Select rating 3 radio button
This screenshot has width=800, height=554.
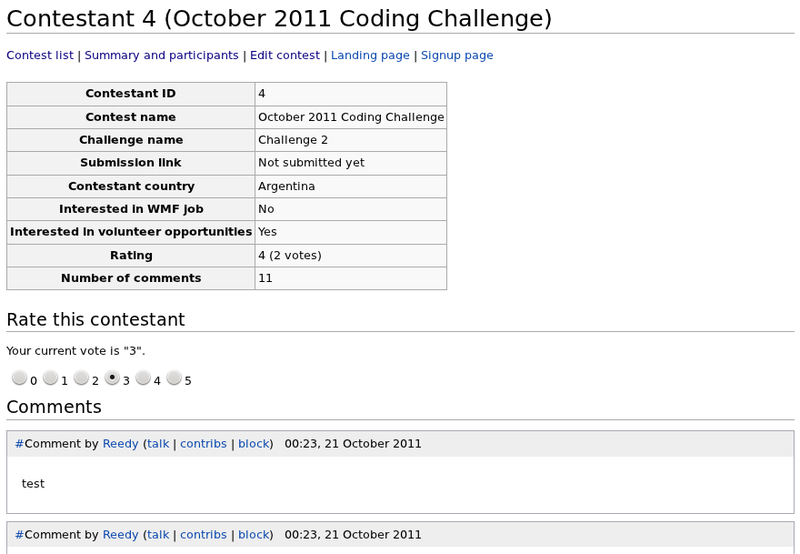(112, 378)
